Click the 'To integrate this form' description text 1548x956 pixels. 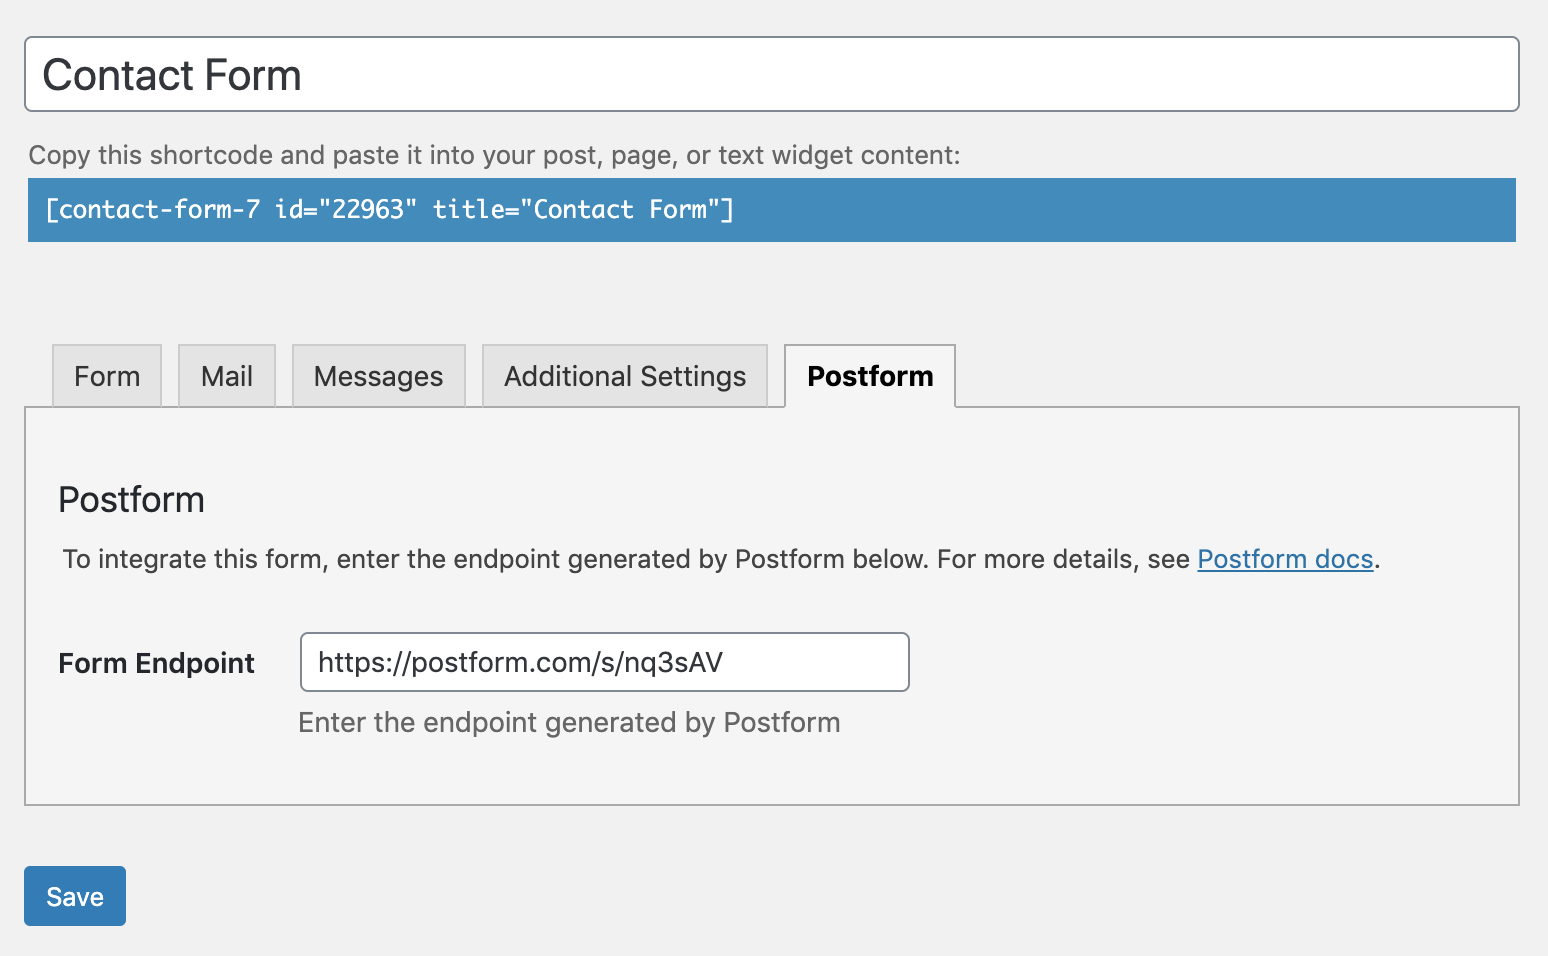(721, 559)
